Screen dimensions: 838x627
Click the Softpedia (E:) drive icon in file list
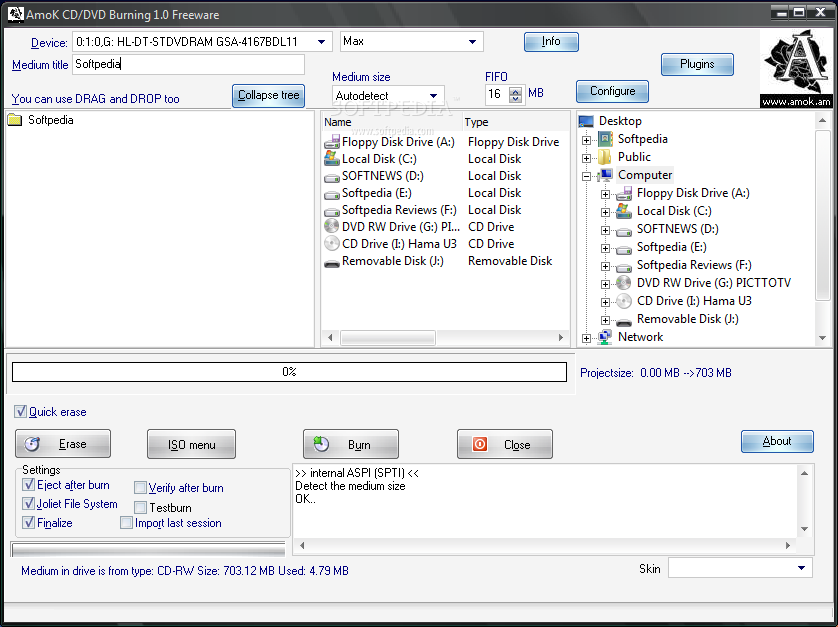(x=332, y=194)
